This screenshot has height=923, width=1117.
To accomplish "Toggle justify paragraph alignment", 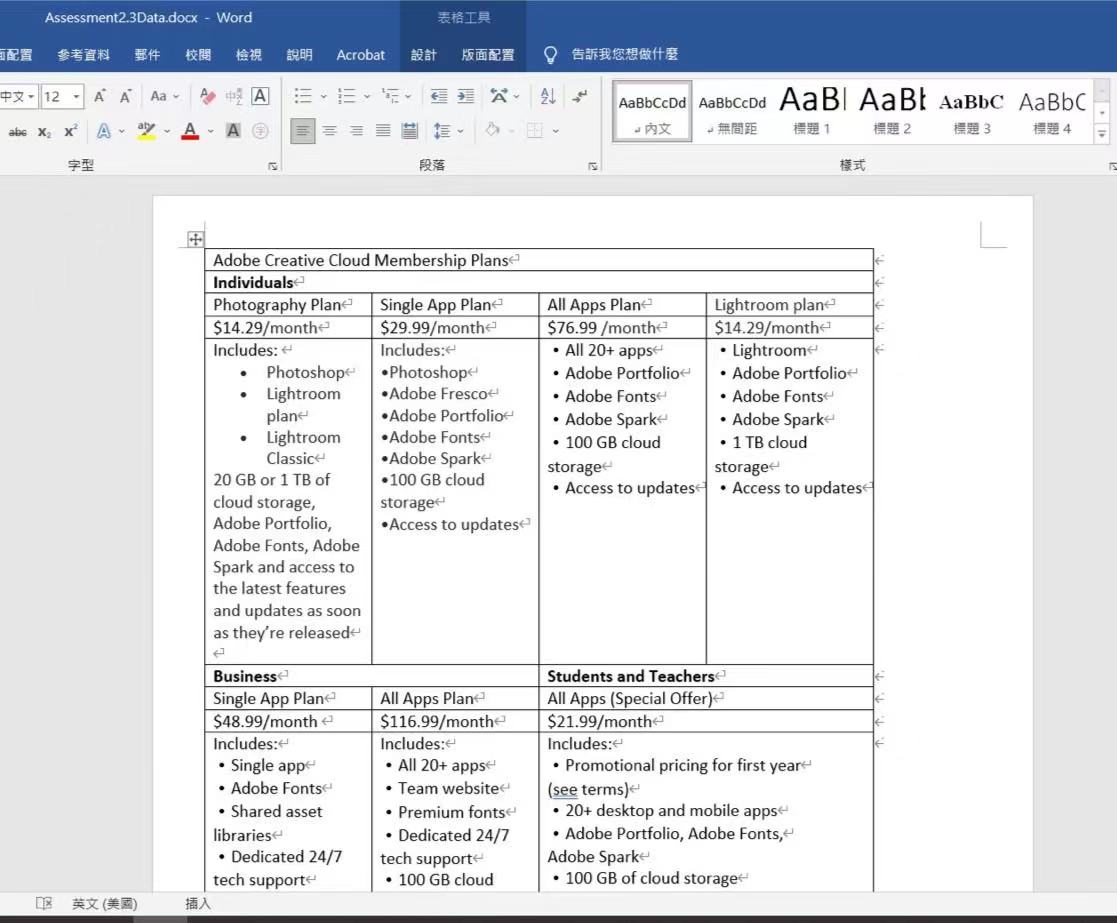I will coord(383,131).
